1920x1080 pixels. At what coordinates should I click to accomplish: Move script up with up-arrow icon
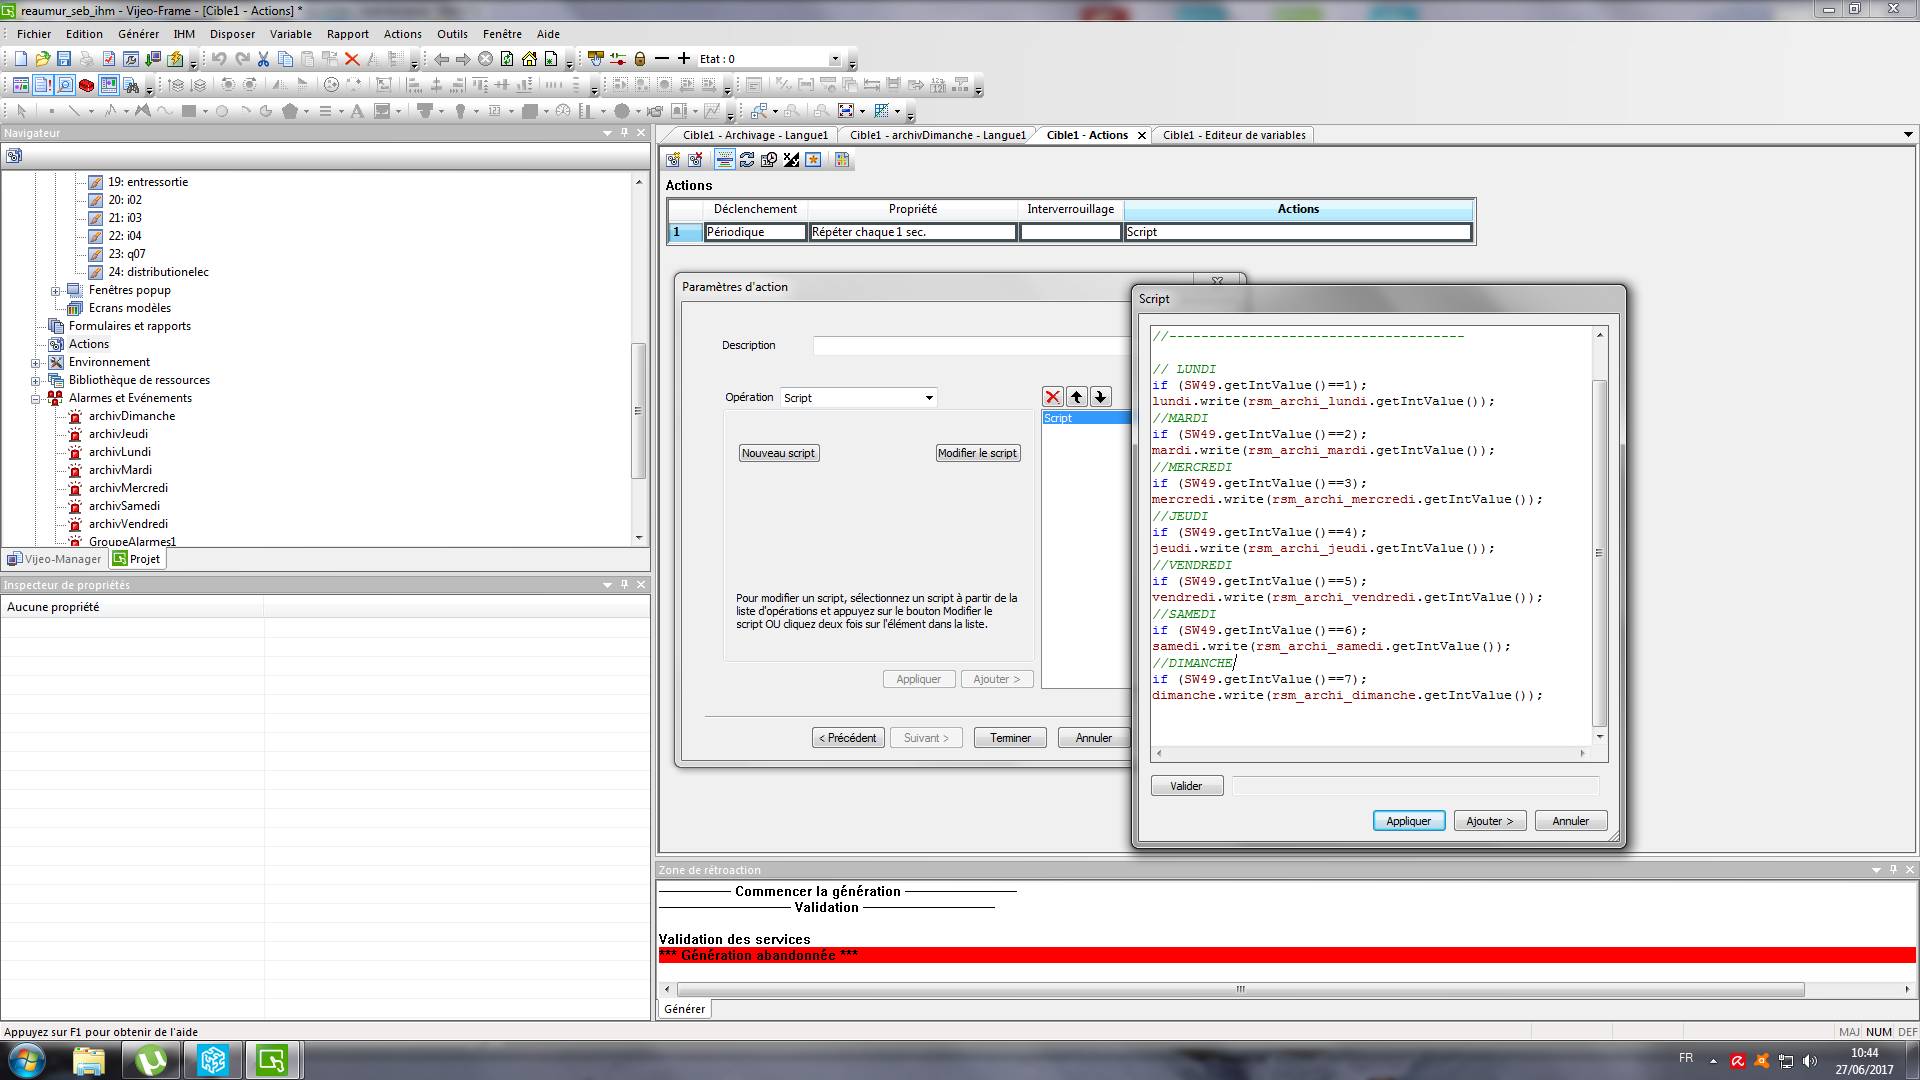click(x=1077, y=397)
